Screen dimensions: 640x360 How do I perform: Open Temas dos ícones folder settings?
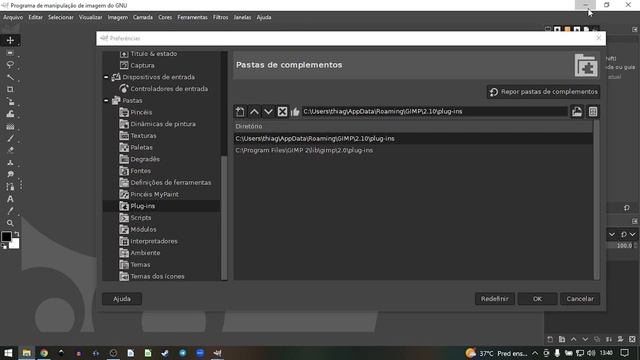pos(157,276)
